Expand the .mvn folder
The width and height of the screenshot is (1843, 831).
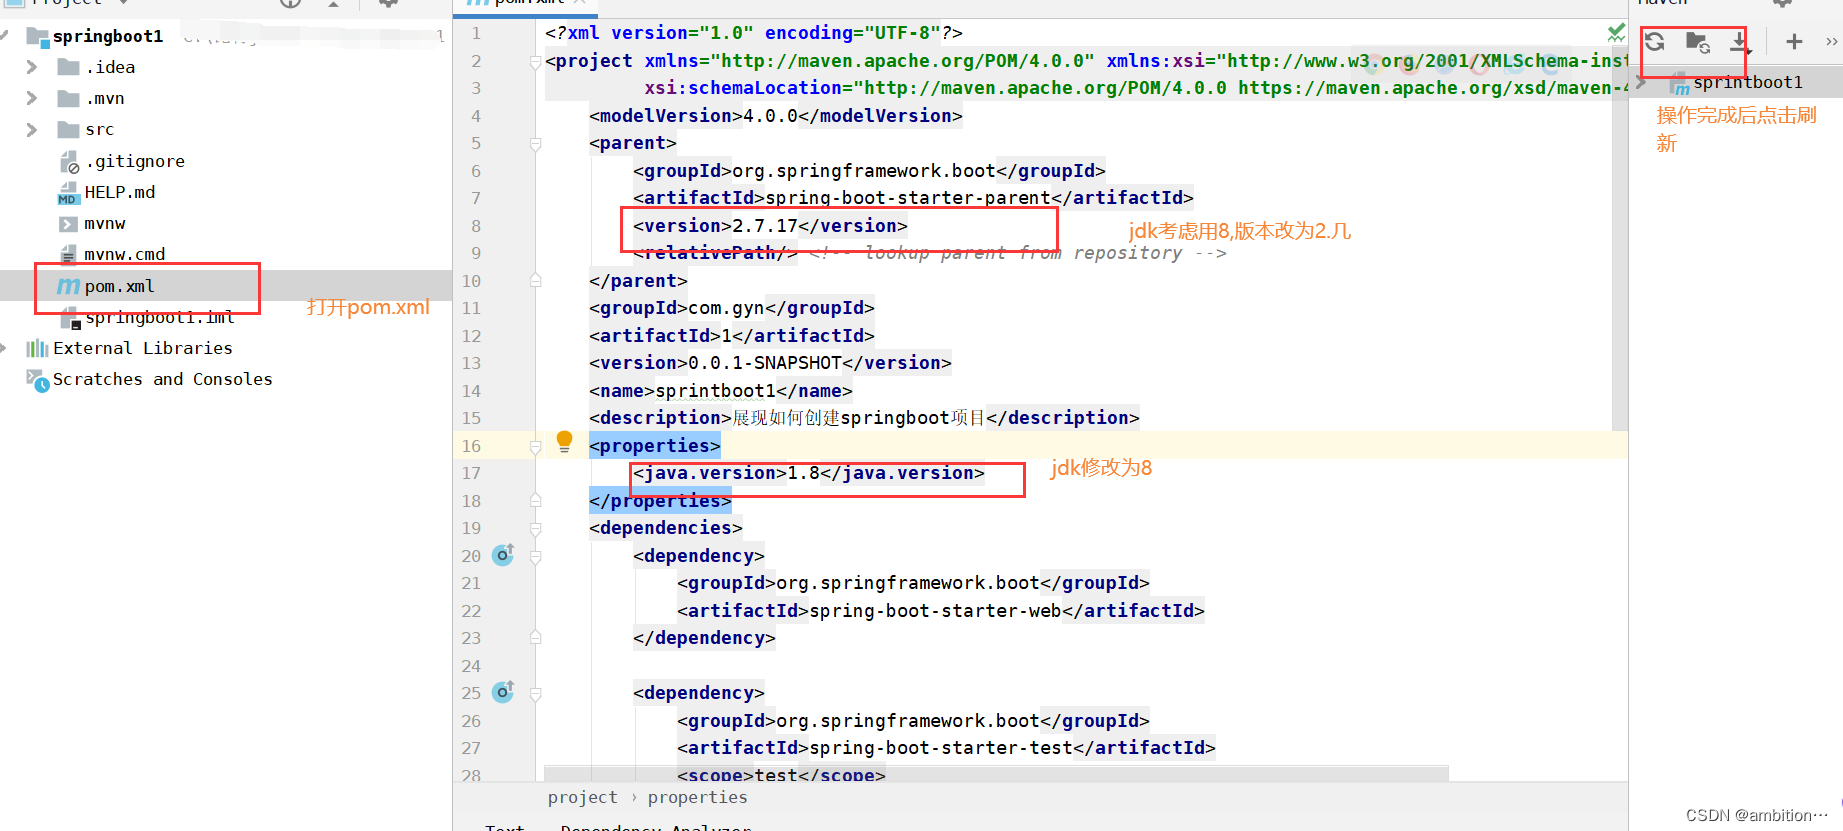pyautogui.click(x=31, y=98)
